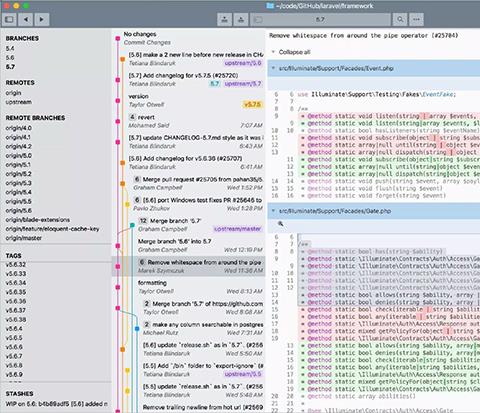Select branch 5.6 in Branches
The width and height of the screenshot is (480, 413).
pyautogui.click(x=10, y=57)
